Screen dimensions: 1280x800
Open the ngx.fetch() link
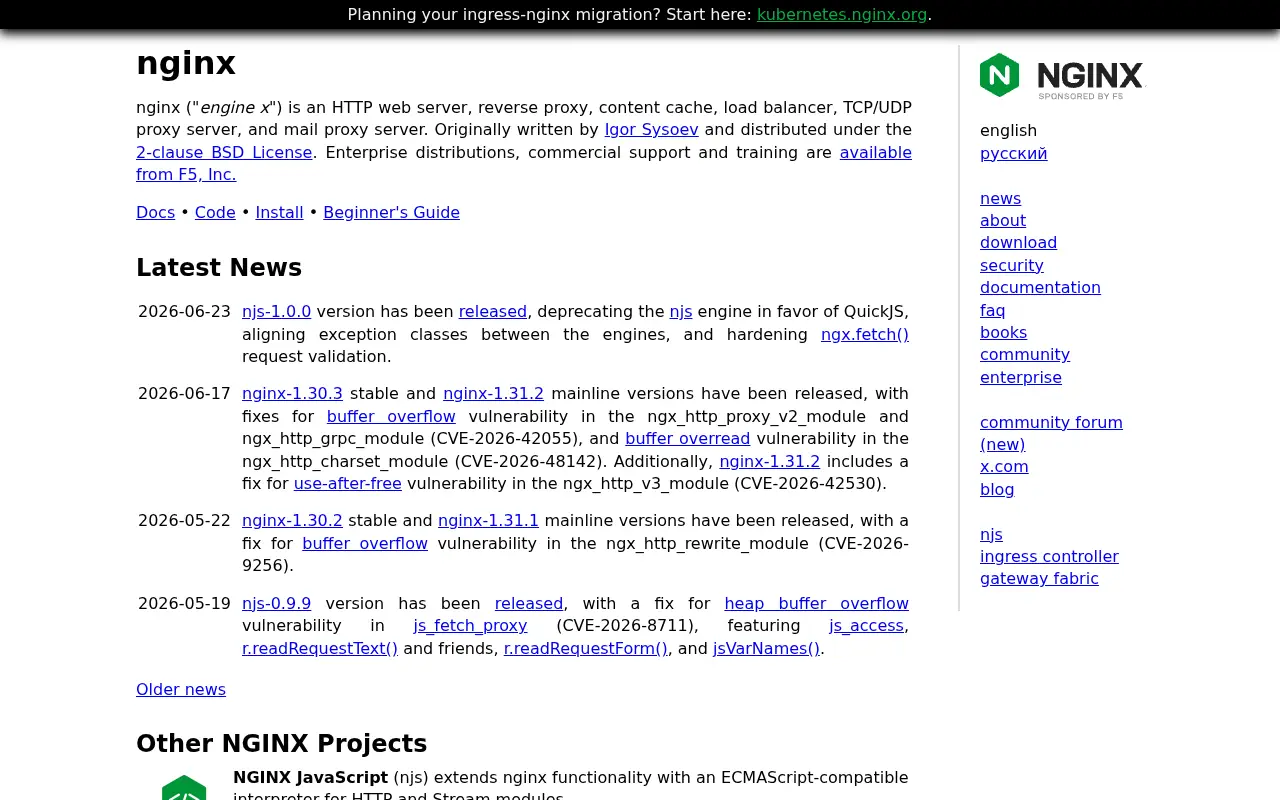point(865,334)
